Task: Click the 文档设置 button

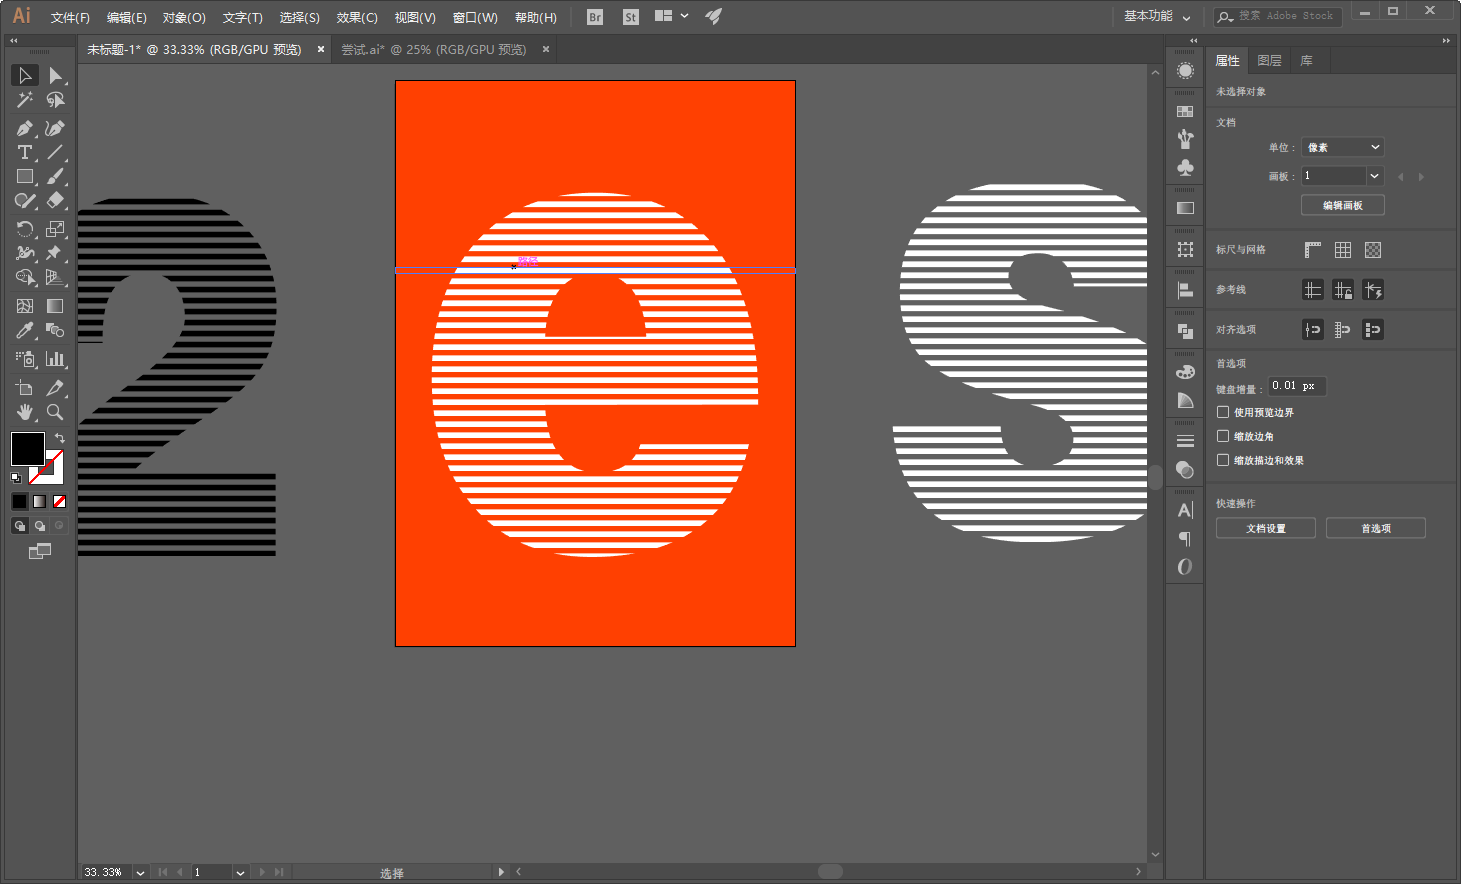Action: click(x=1266, y=528)
